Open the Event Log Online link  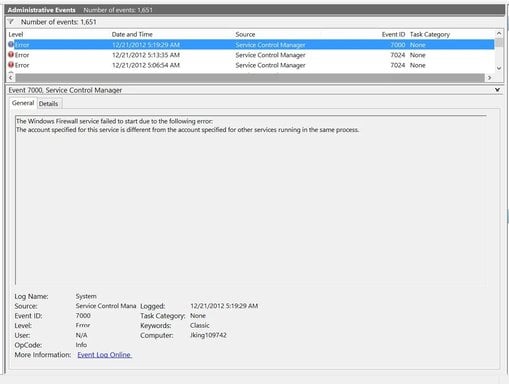pyautogui.click(x=104, y=355)
